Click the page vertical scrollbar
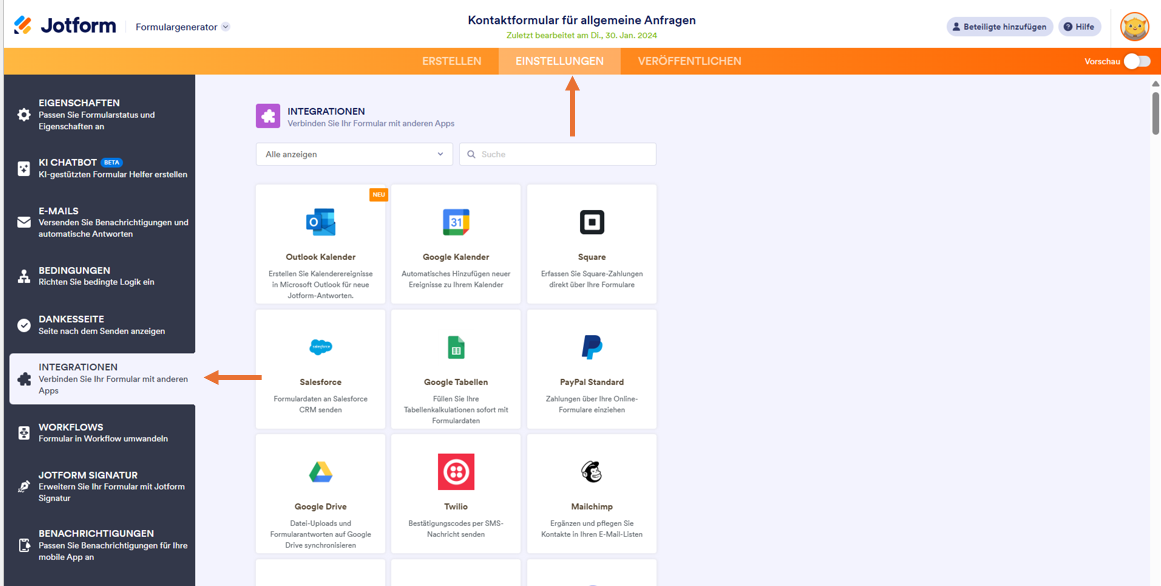 point(1155,111)
